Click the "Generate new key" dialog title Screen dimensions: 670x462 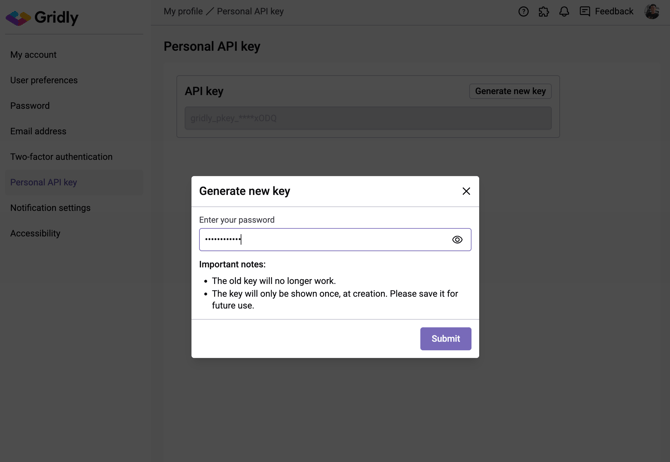click(244, 191)
